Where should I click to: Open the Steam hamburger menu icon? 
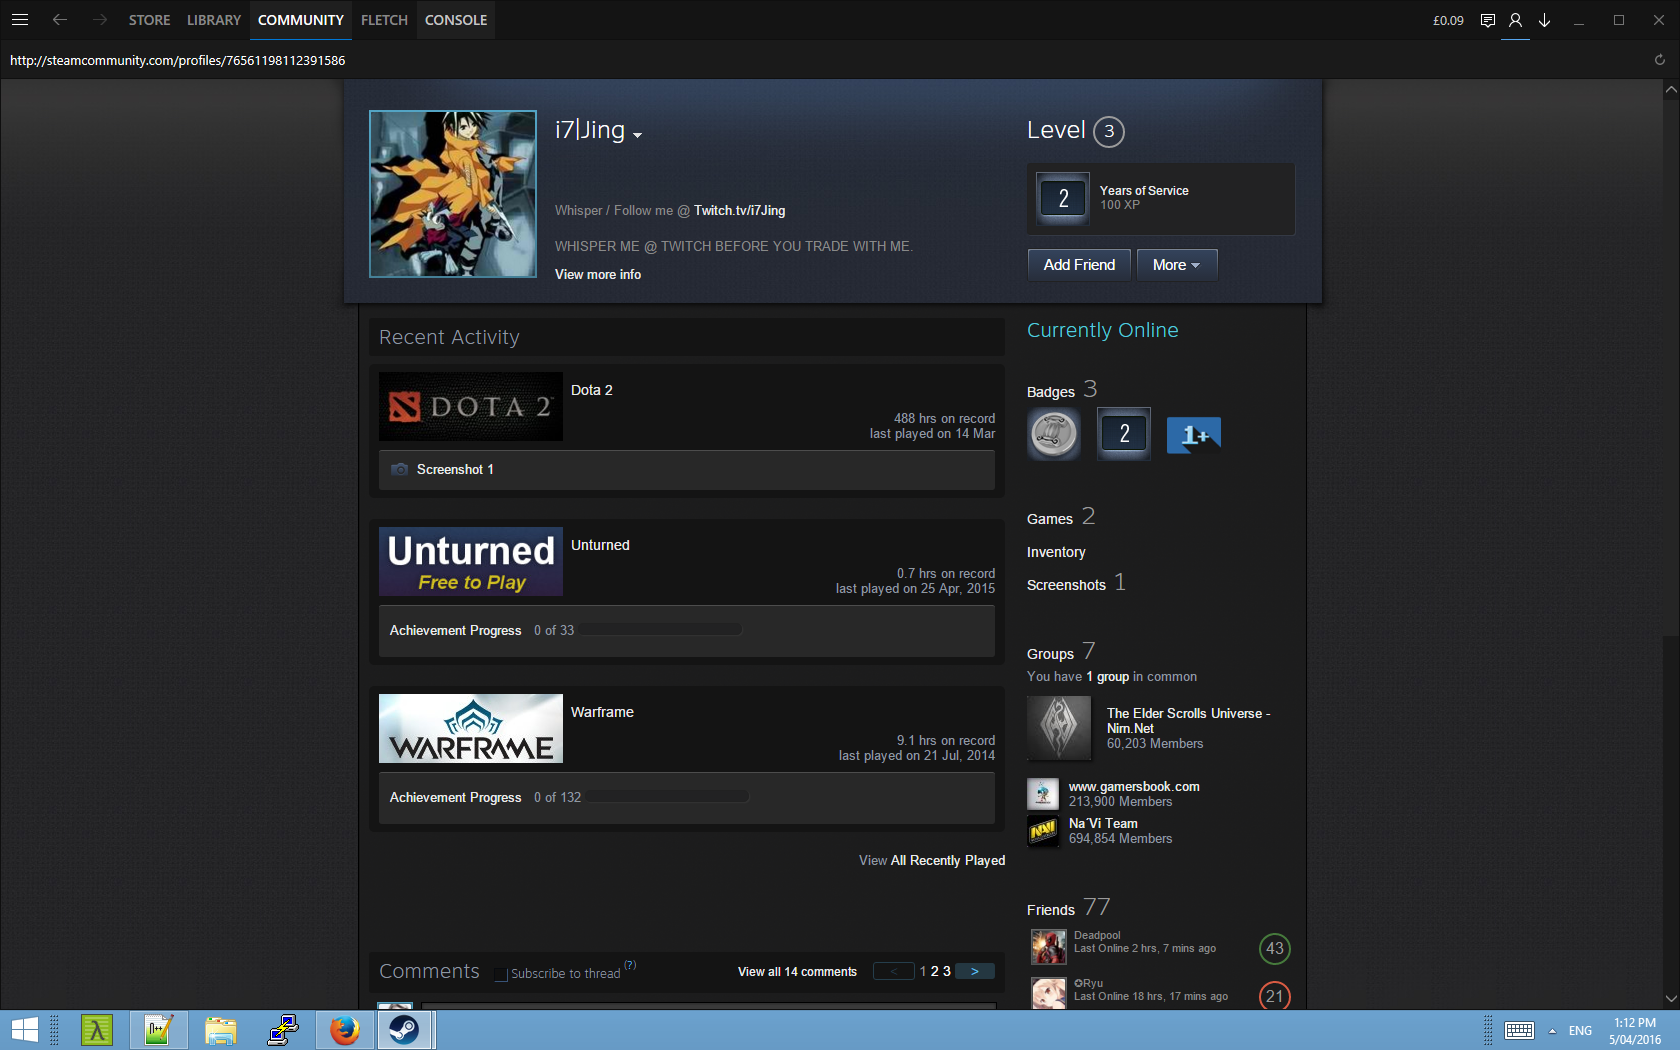click(x=20, y=20)
